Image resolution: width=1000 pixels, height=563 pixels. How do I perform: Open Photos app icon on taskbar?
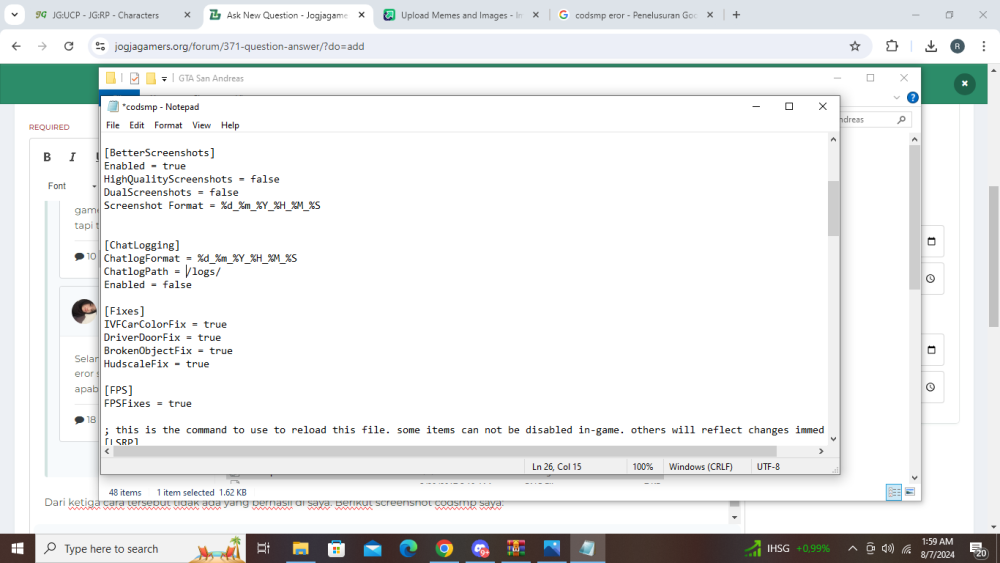[552, 548]
